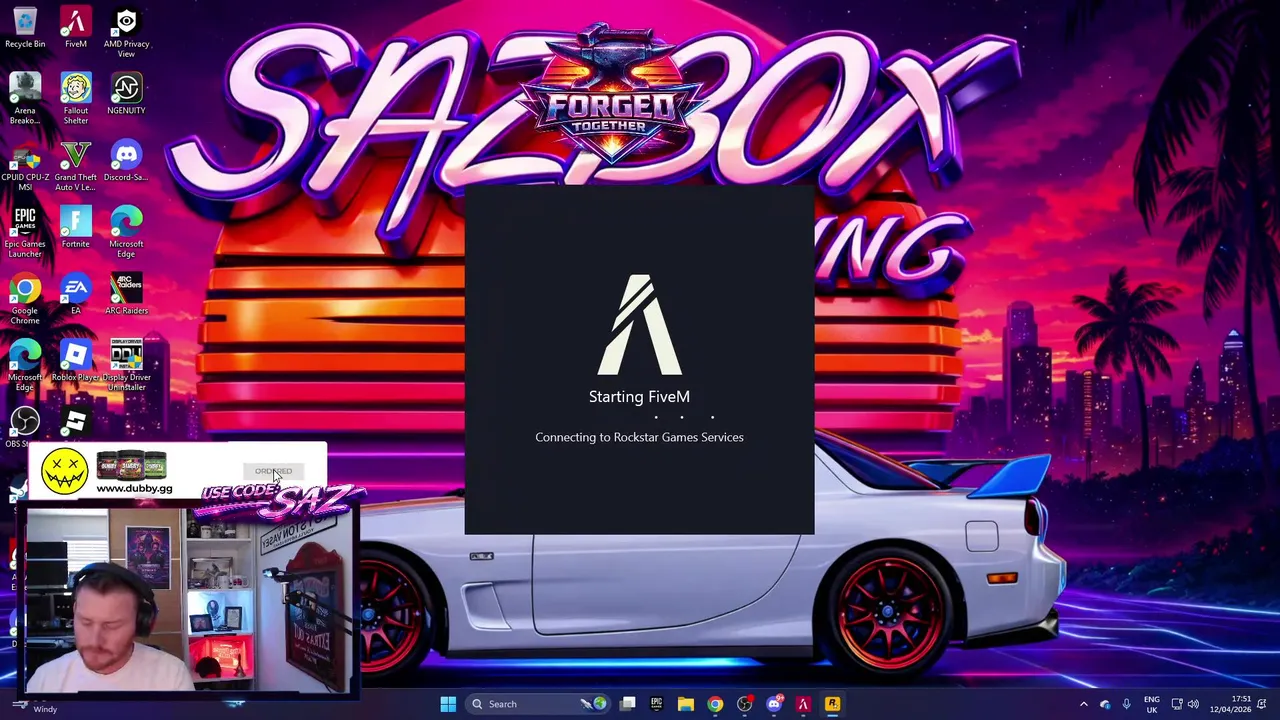This screenshot has width=1280, height=720.
Task: Open the cloud sync tray icon
Action: point(1105,704)
